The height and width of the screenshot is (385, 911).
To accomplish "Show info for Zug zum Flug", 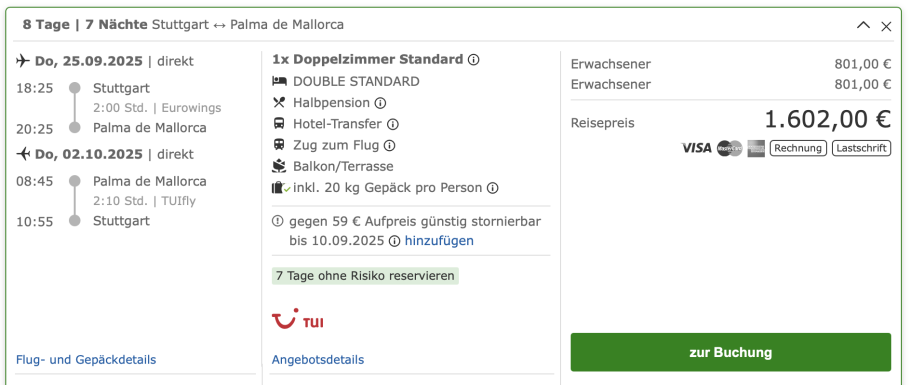I will pyautogui.click(x=390, y=145).
